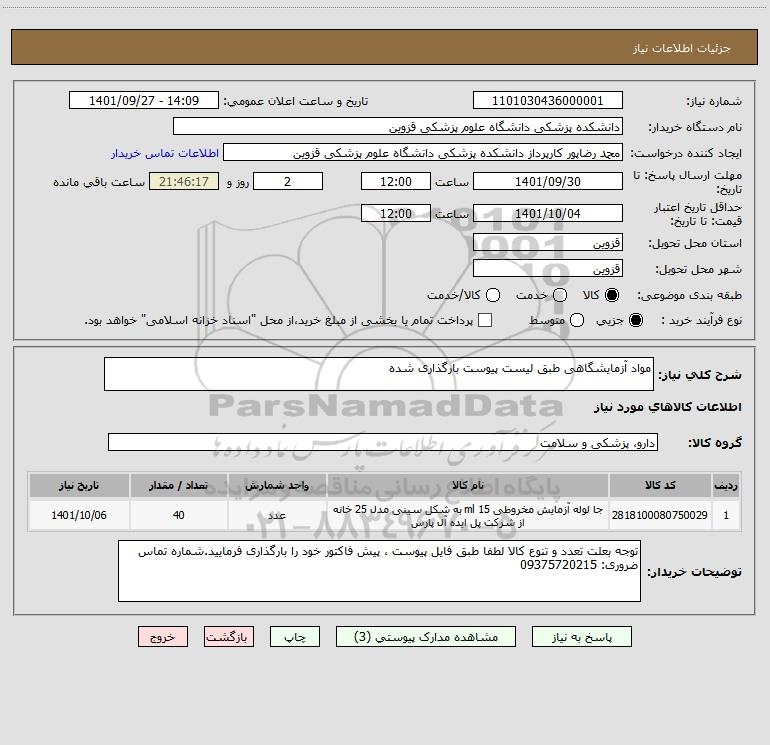Viewport: 770px width, 745px height.
Task: Click the buyer organization name field
Action: (398, 127)
